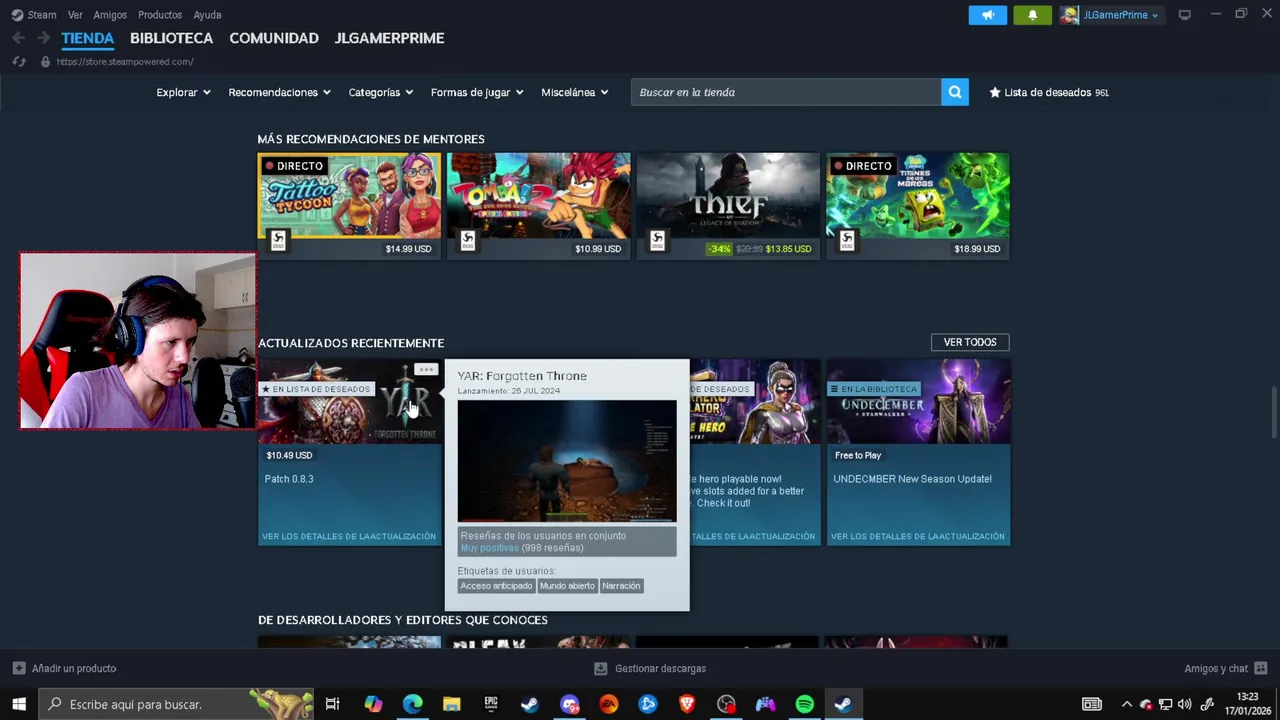Expand the Recomendaciones dropdown
The height and width of the screenshot is (720, 1280).
279,92
